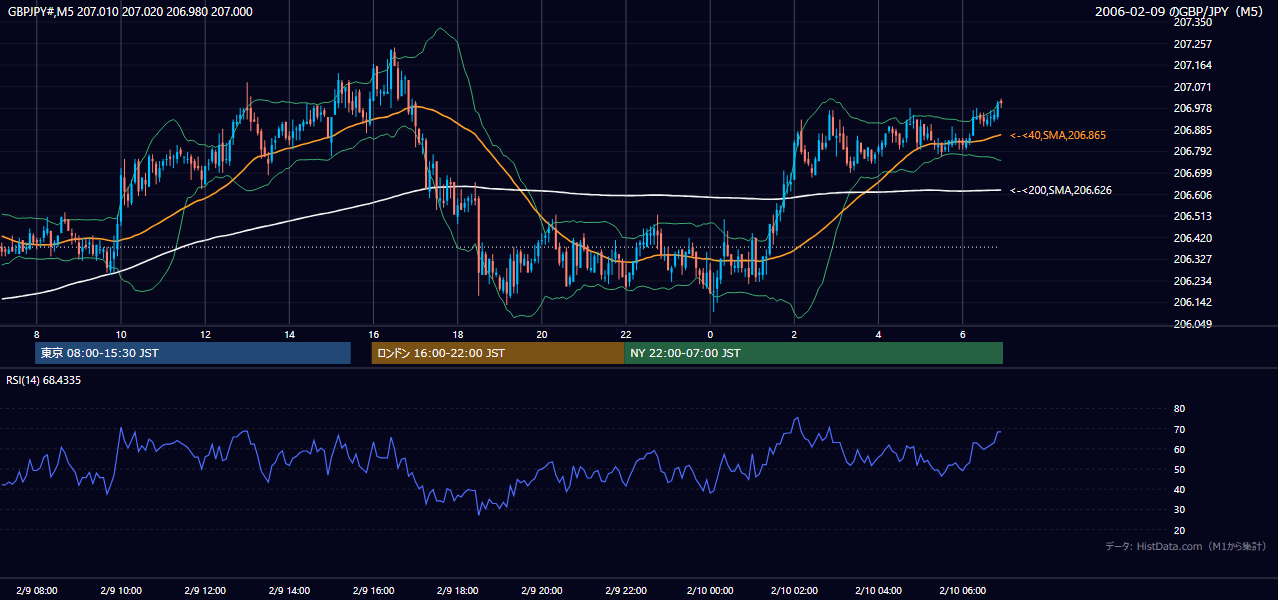1278x600 pixels.
Task: Click price level 206.049 on the axis
Action: point(1192,324)
